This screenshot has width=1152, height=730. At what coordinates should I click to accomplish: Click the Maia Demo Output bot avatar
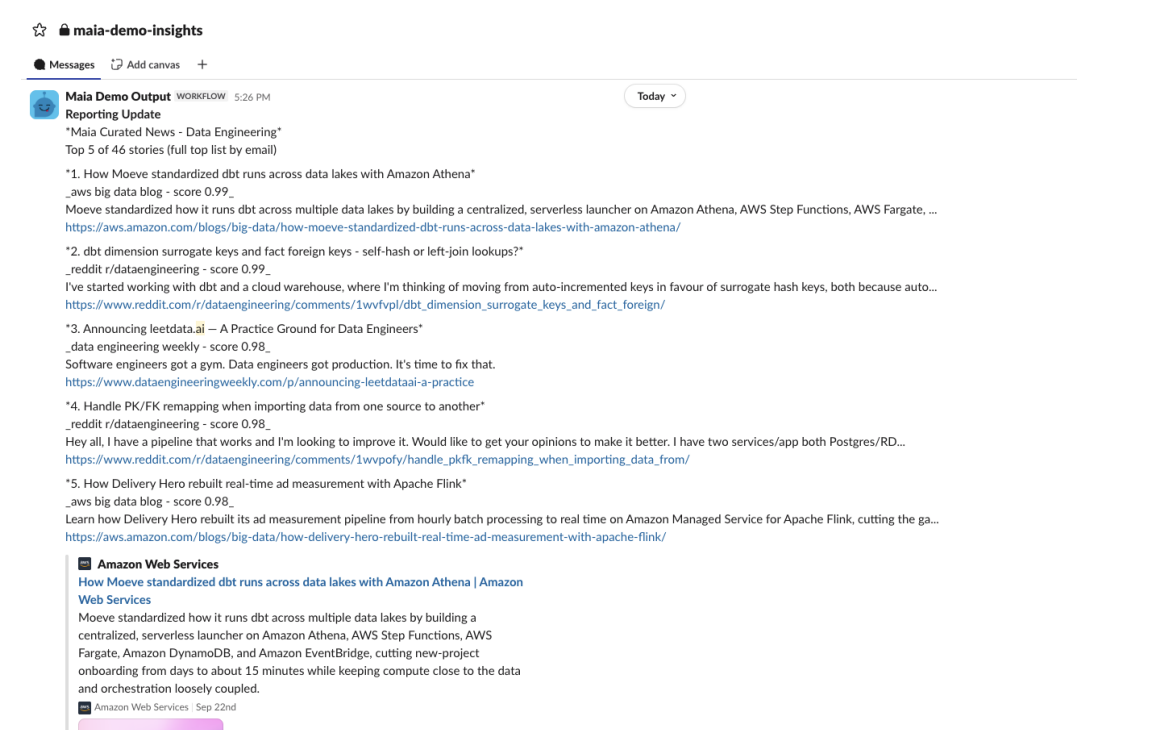pos(44,104)
